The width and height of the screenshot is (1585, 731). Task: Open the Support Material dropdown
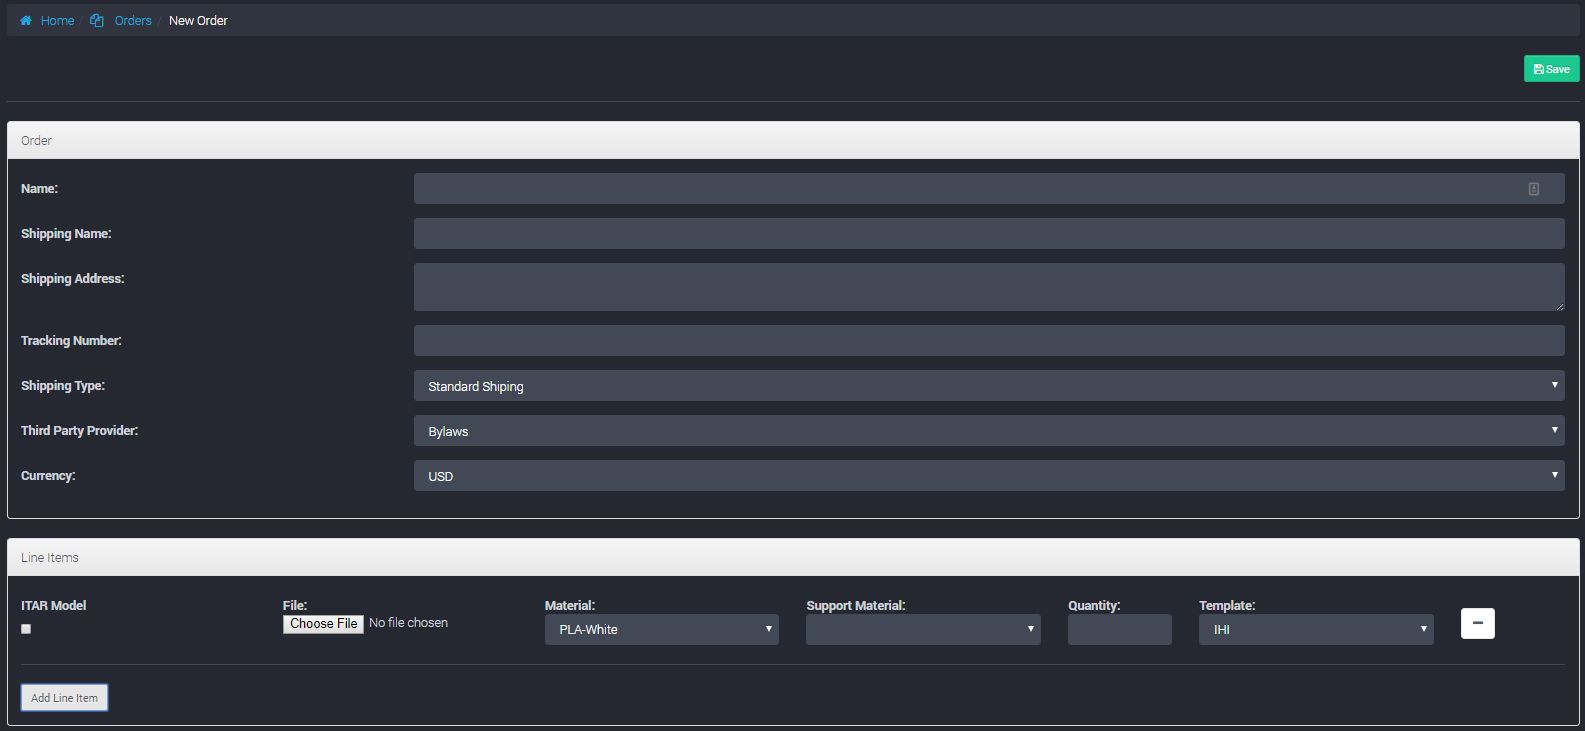(922, 630)
